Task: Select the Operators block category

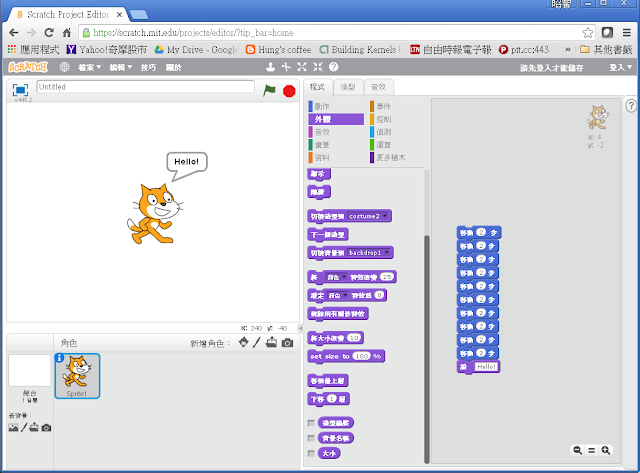Action: 397,144
